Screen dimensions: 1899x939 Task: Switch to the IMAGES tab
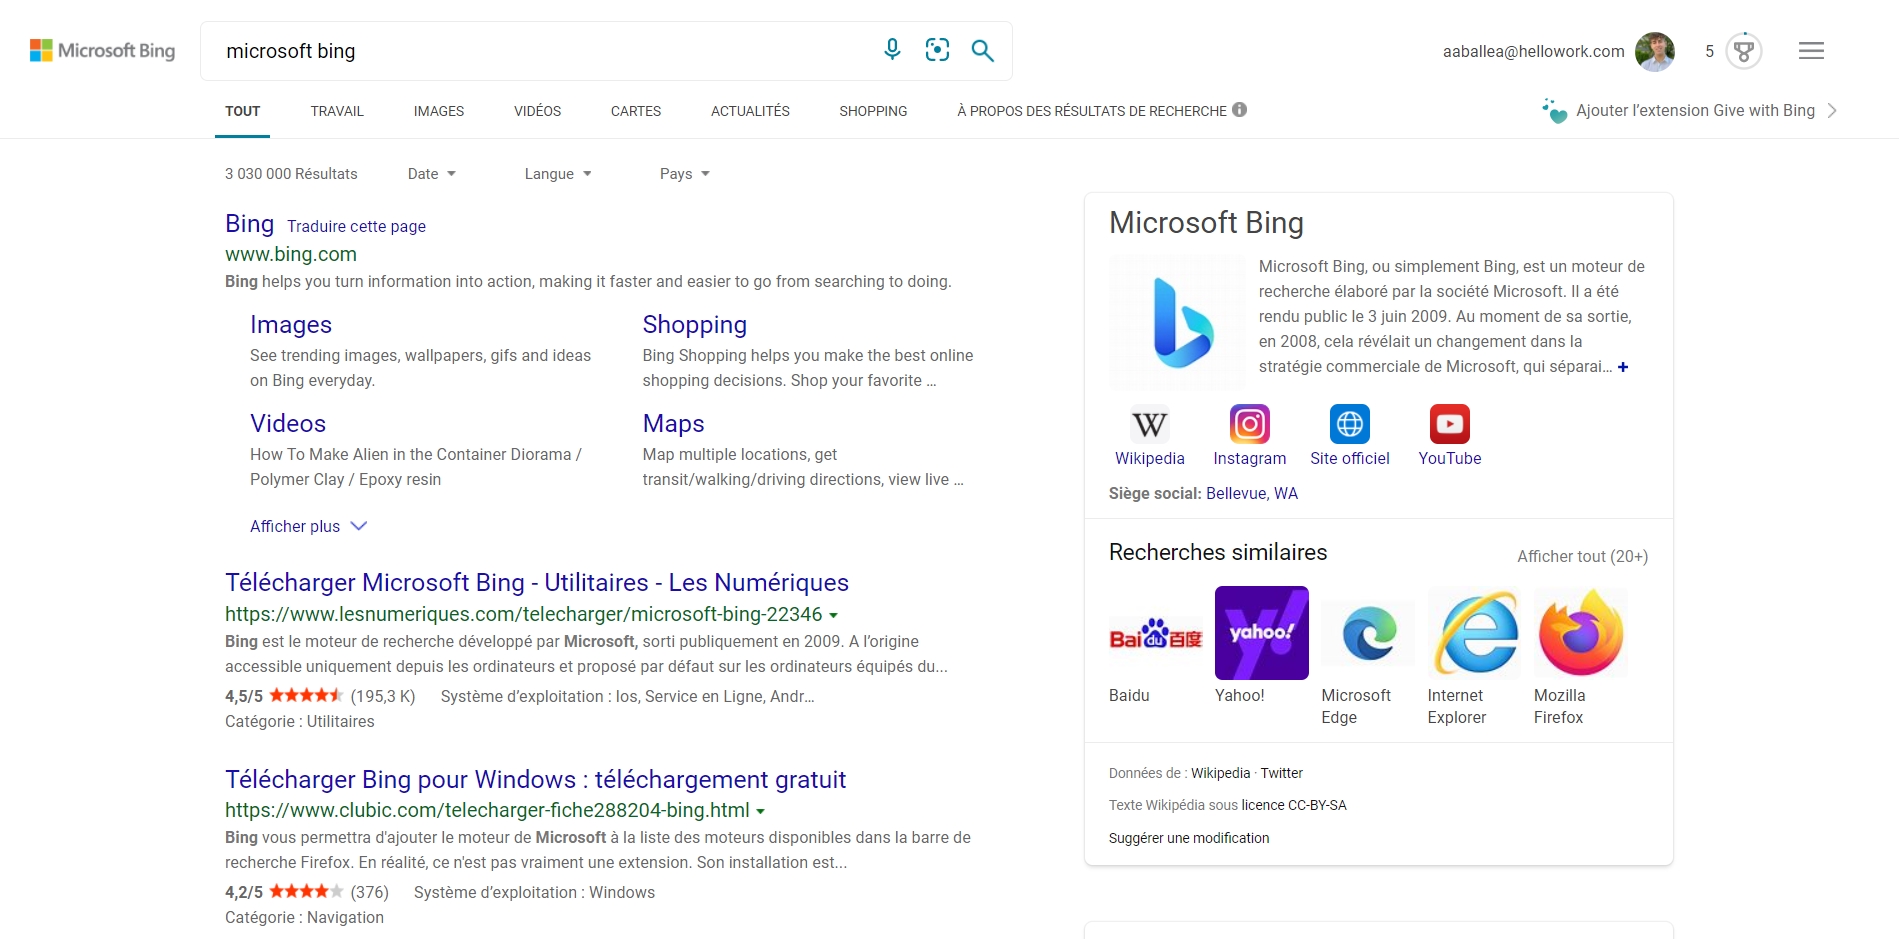click(438, 111)
